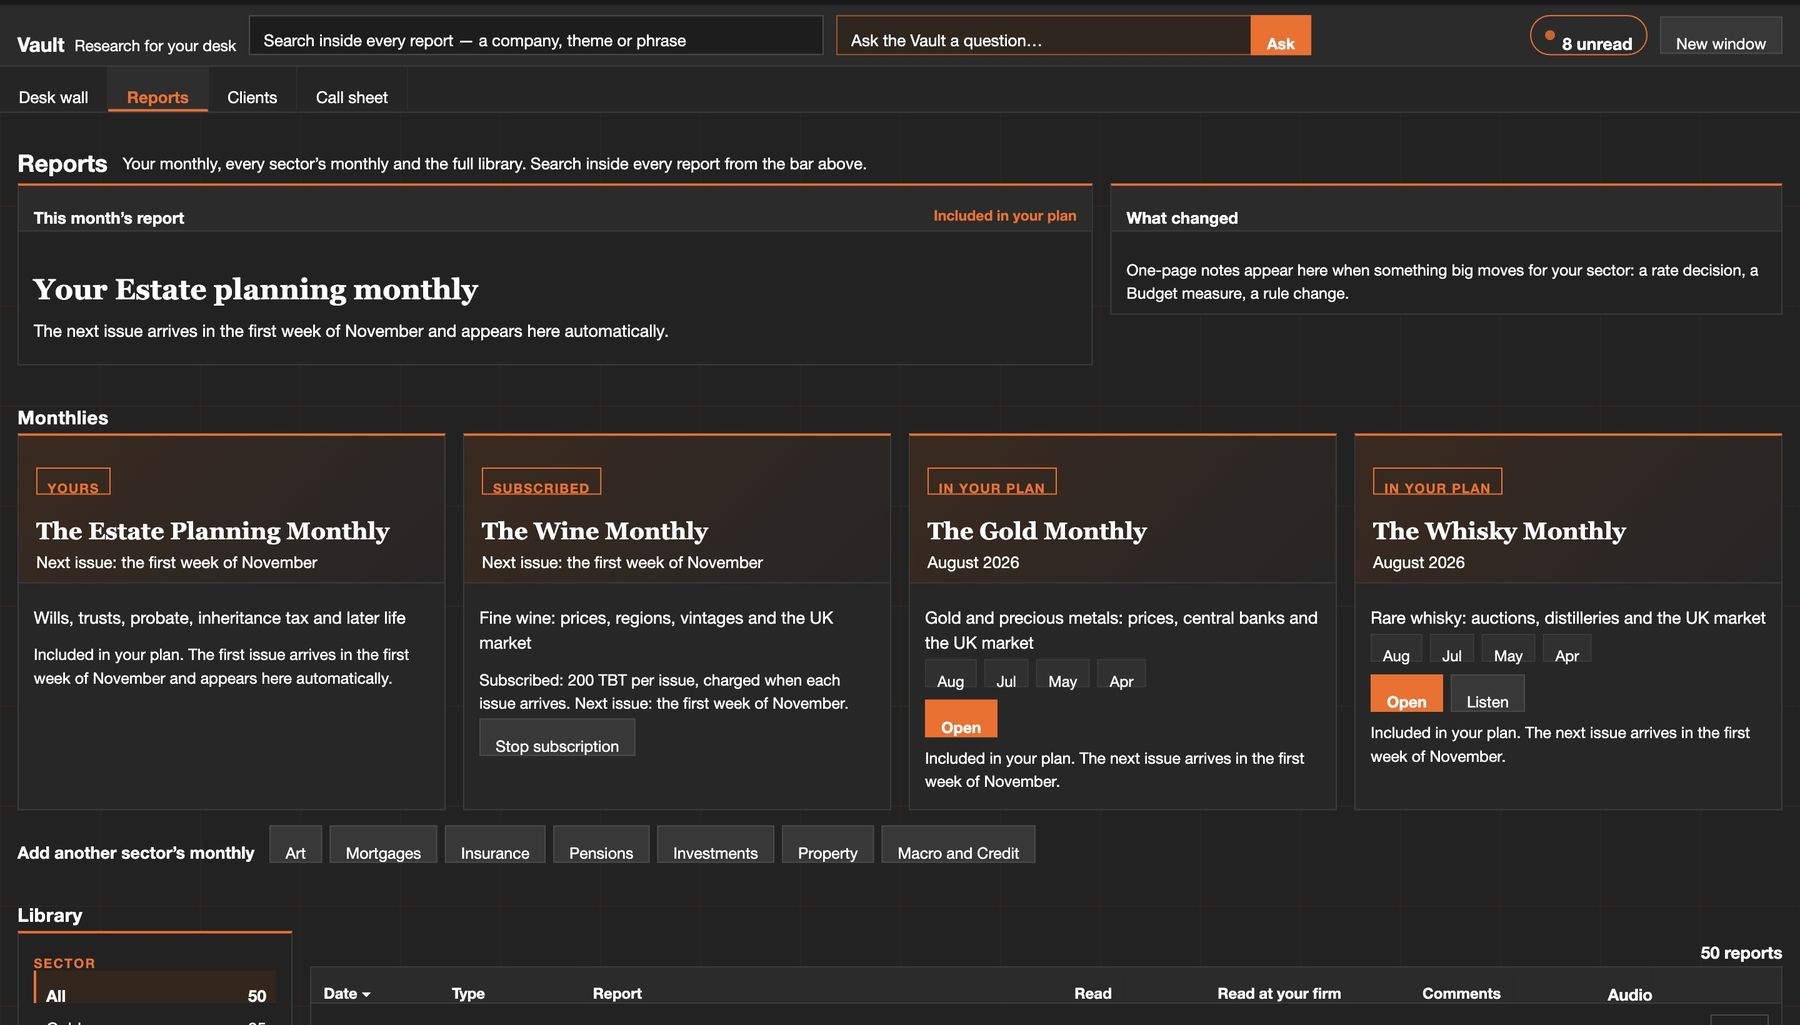This screenshot has width=1800, height=1025.
Task: Click the Vault logo text
Action: 41,45
